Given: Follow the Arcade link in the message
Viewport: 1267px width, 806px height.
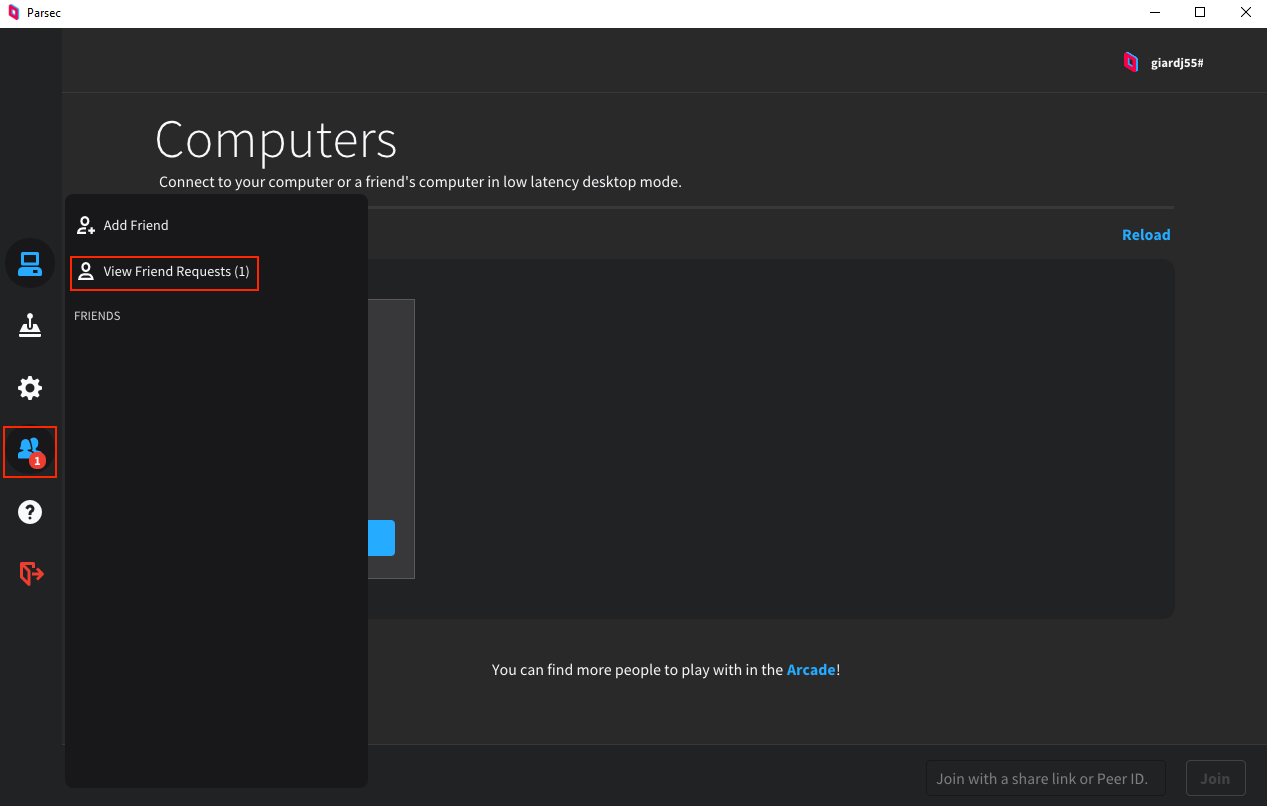Looking at the screenshot, I should click(x=811, y=670).
